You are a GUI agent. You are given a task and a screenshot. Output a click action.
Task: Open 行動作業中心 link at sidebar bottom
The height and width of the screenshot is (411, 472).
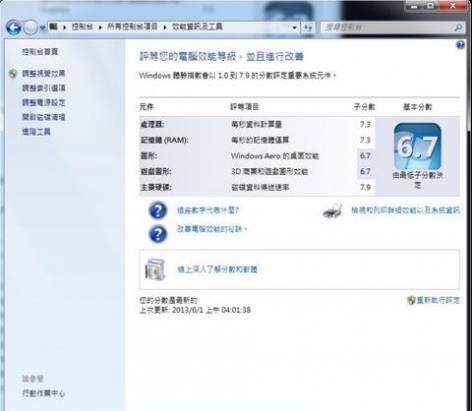[43, 393]
